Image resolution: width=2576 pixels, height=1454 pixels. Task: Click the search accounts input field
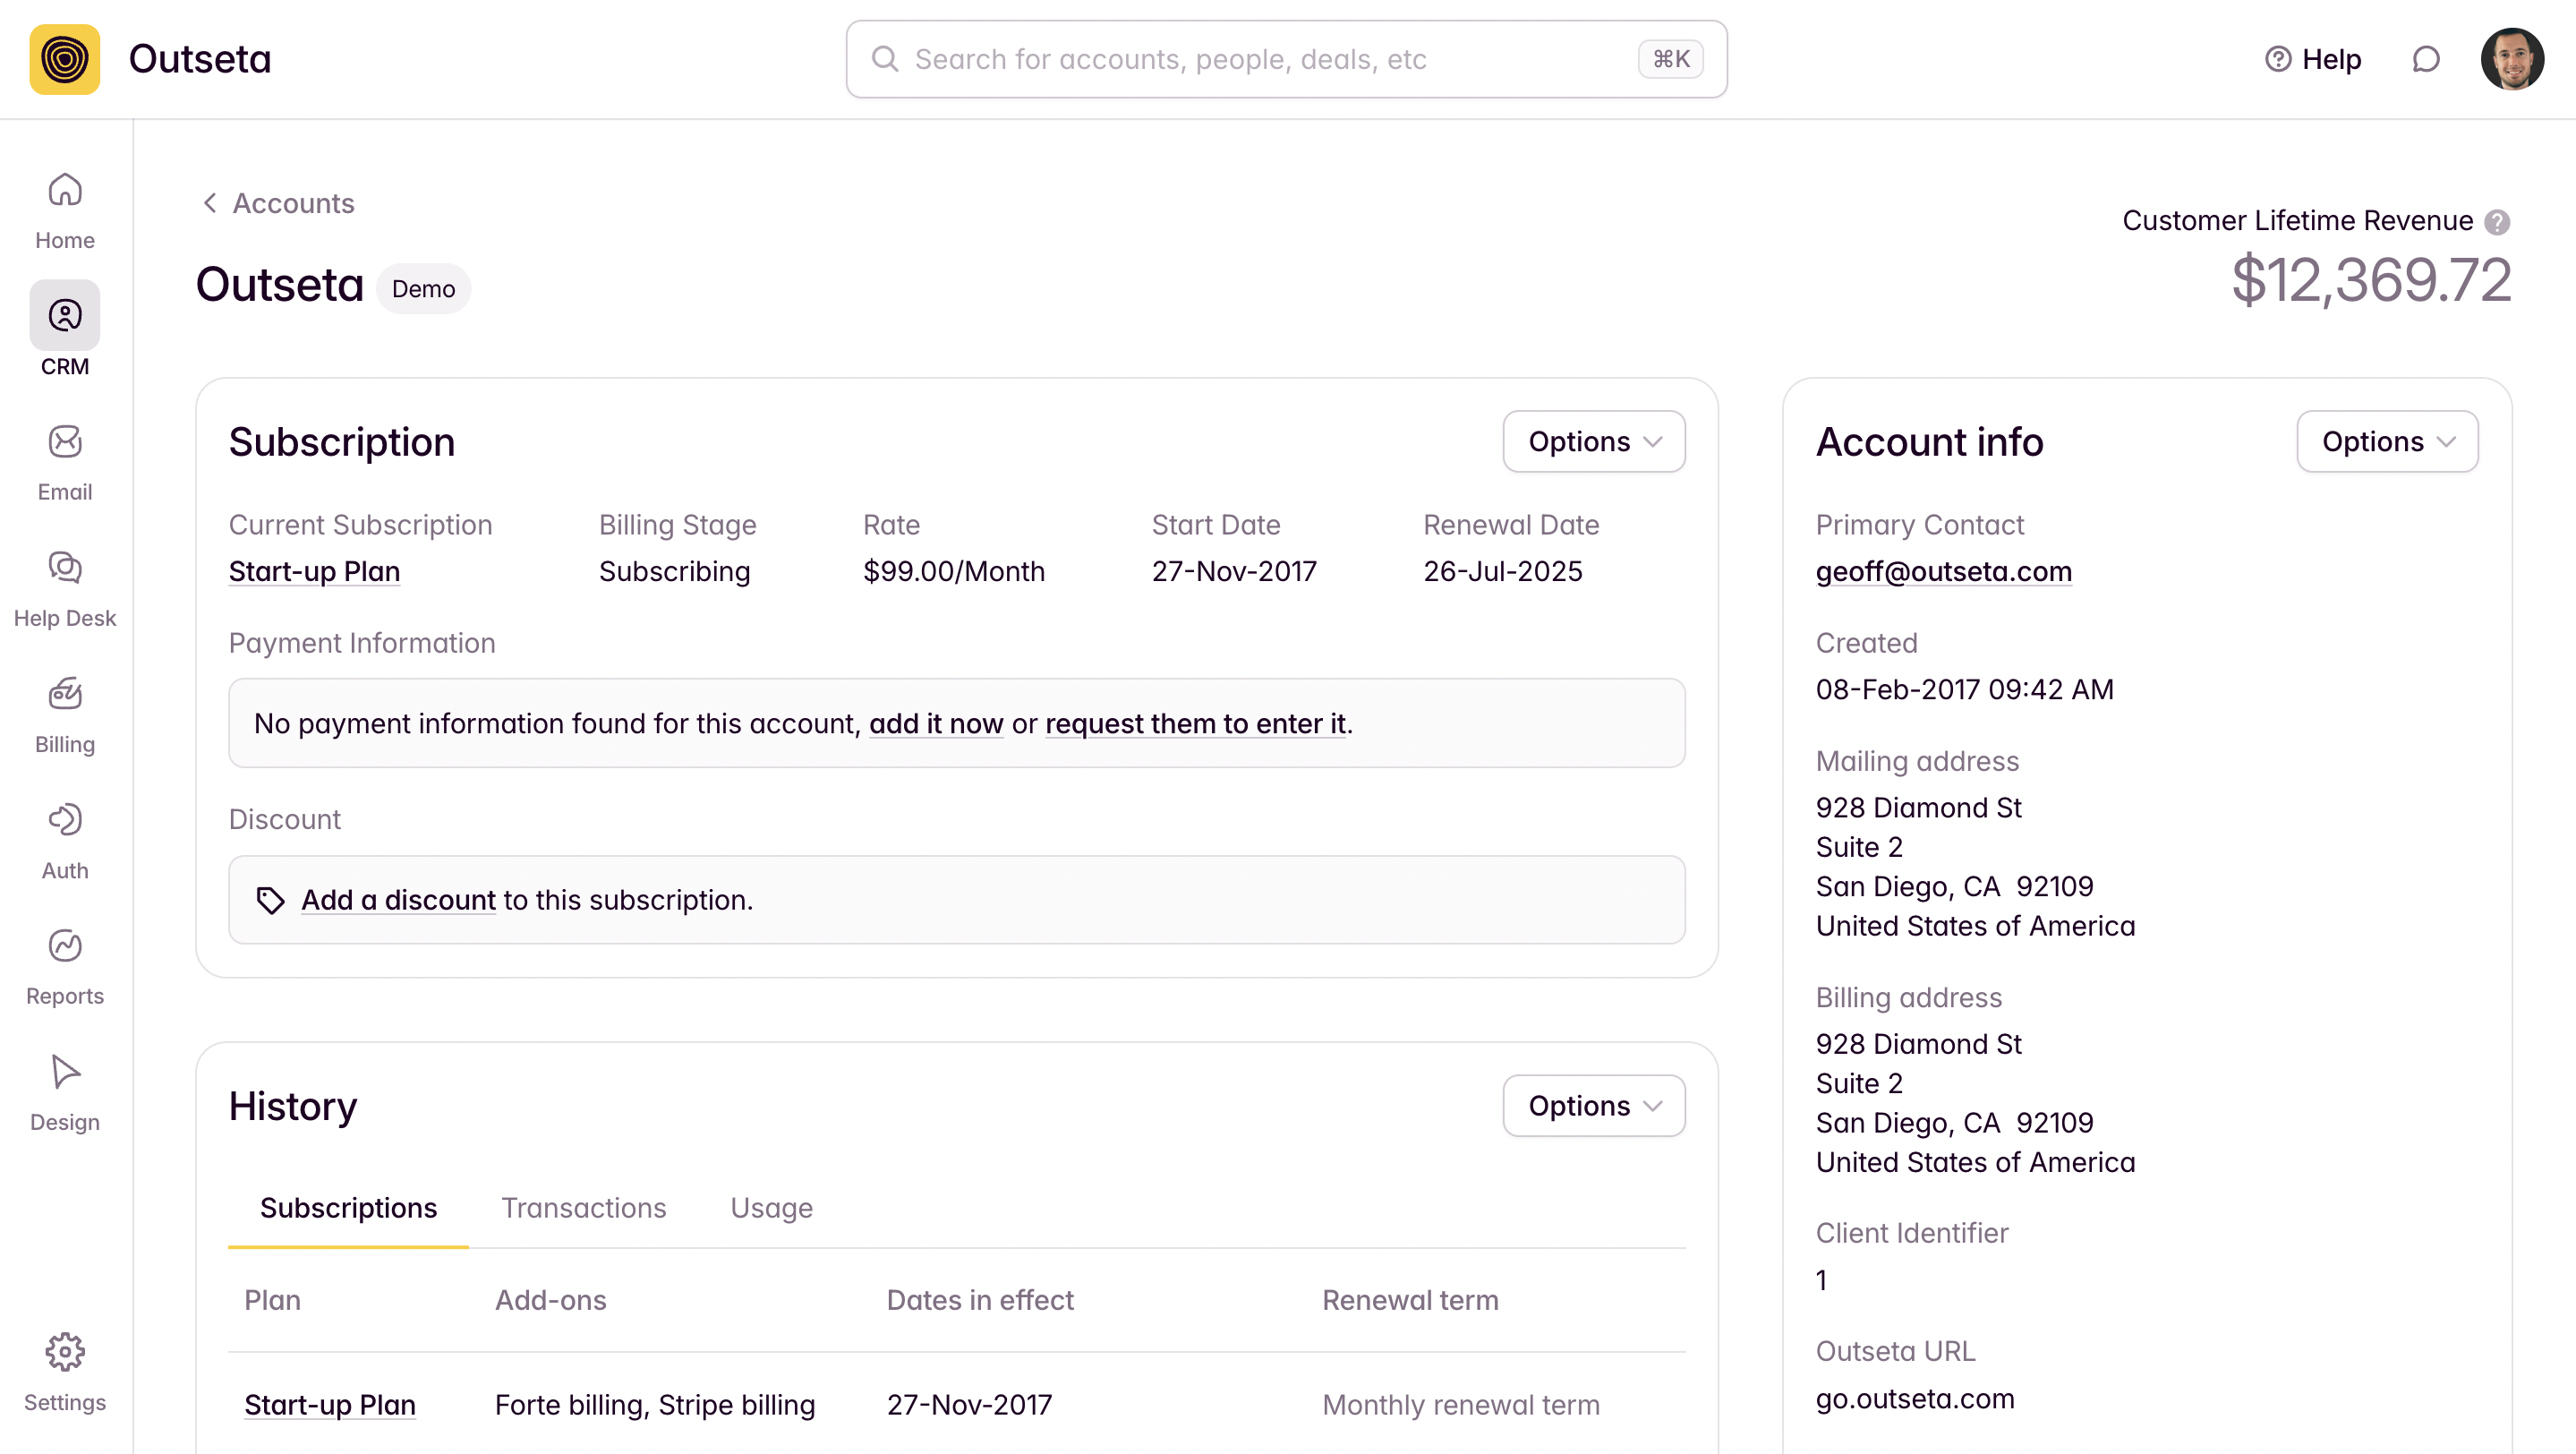(1270, 60)
